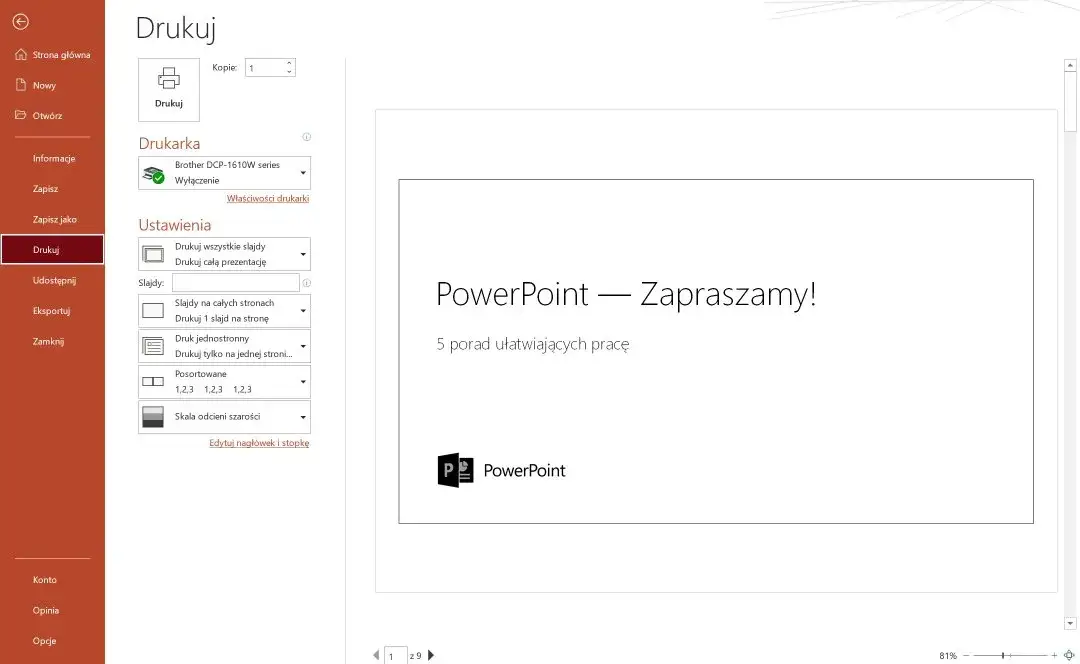Click the full page slide layout icon
The height and width of the screenshot is (664, 1080).
coord(153,311)
